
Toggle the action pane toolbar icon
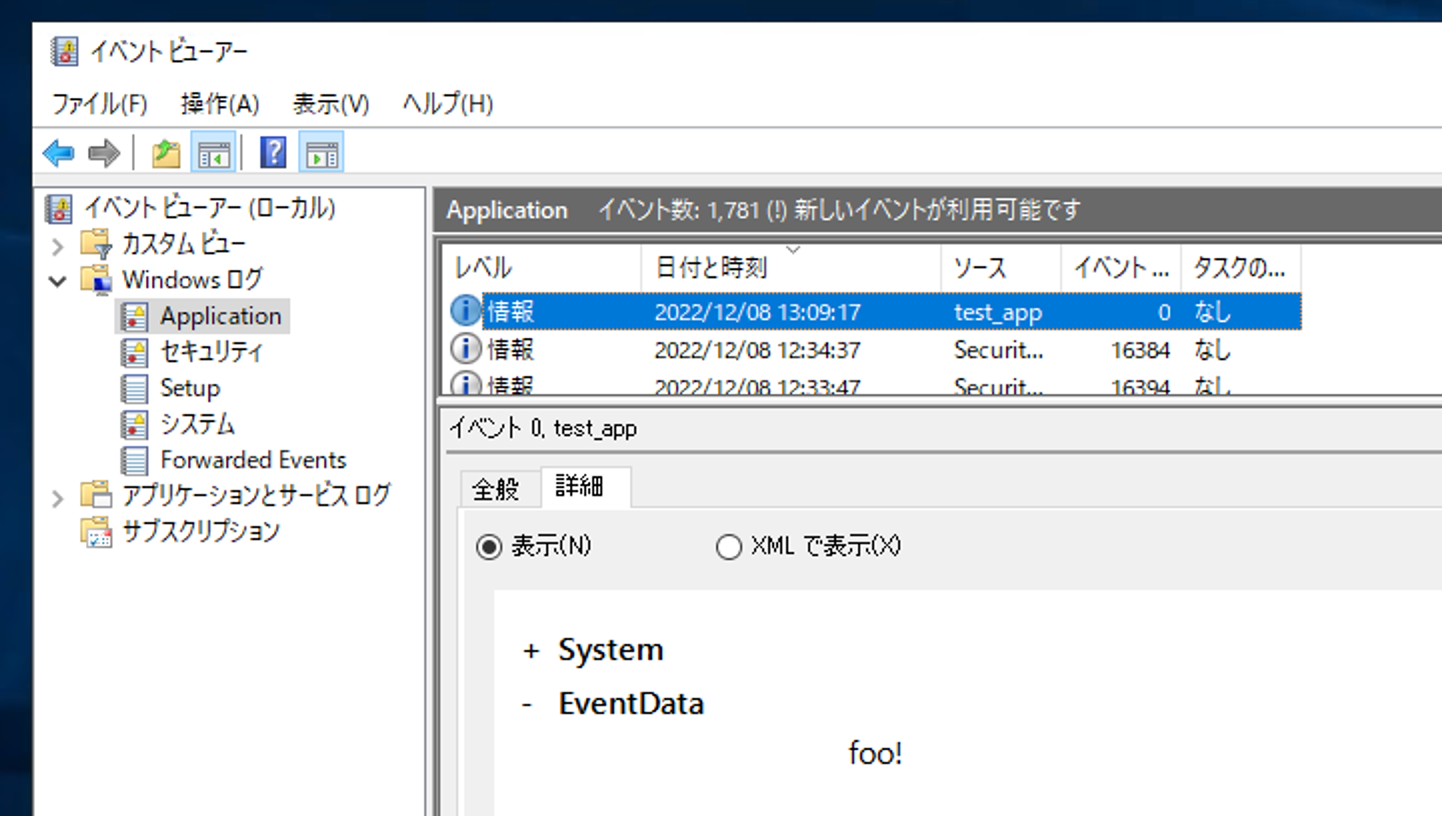320,152
